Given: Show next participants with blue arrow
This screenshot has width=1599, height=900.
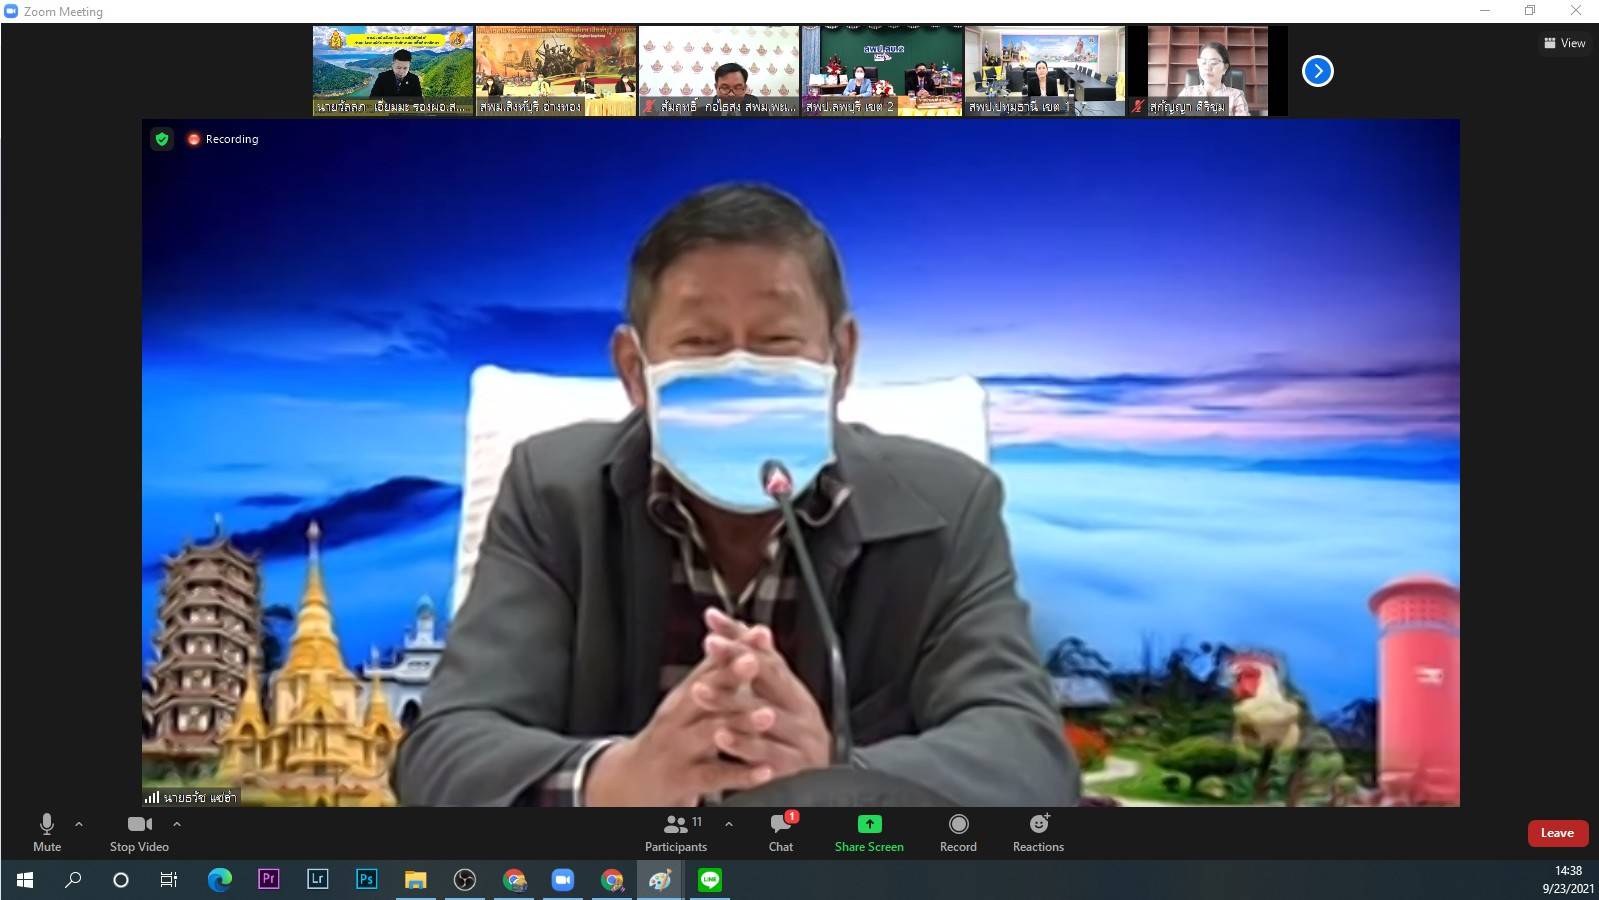Looking at the screenshot, I should pyautogui.click(x=1317, y=71).
